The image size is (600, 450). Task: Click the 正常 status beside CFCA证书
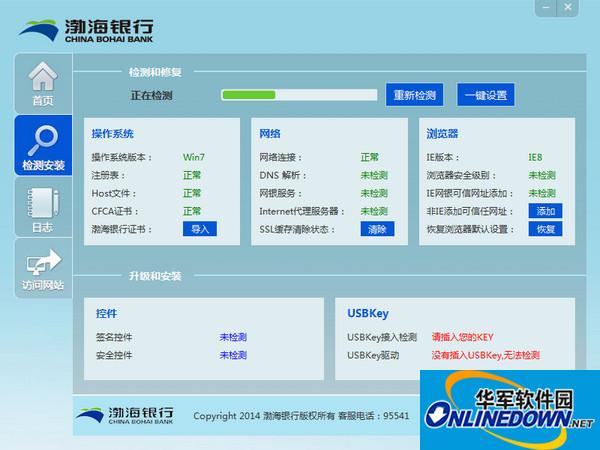point(192,211)
